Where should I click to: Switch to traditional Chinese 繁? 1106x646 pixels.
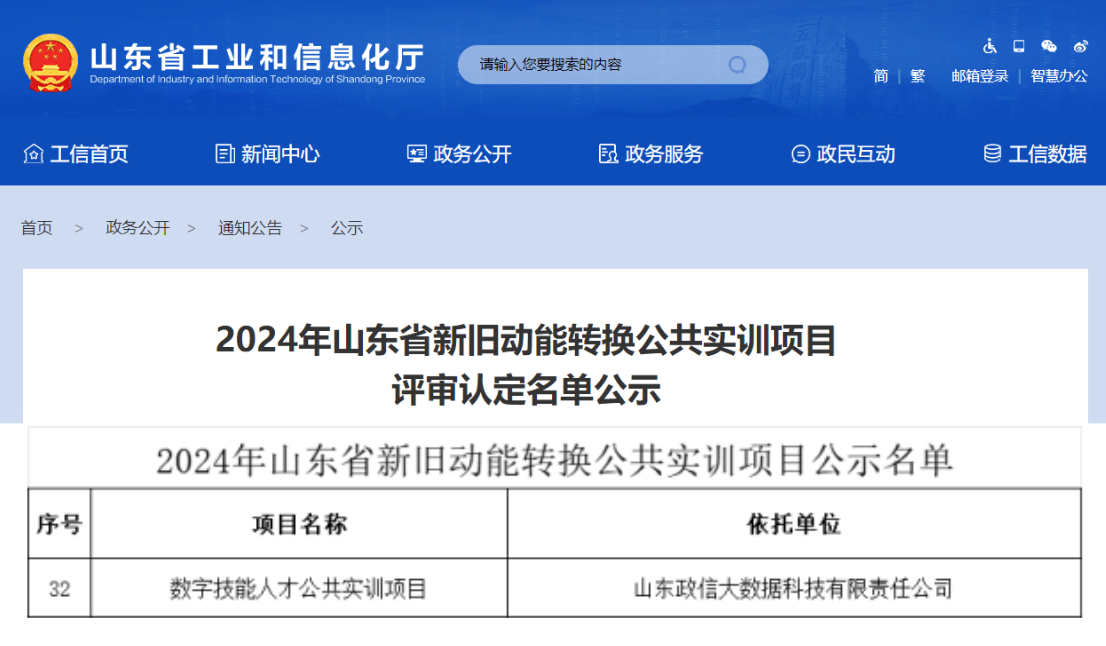click(x=918, y=76)
